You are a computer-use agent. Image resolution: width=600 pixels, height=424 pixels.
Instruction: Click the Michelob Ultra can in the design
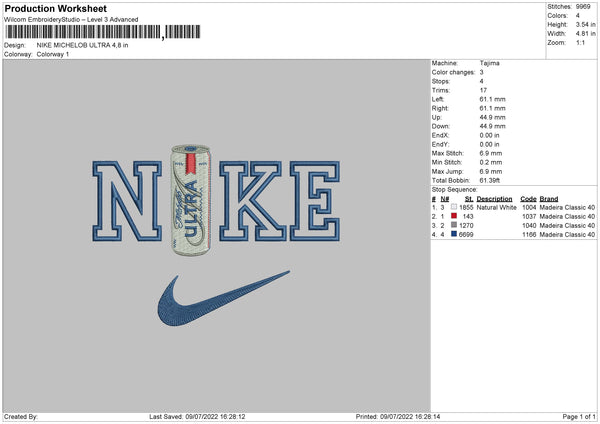[191, 200]
